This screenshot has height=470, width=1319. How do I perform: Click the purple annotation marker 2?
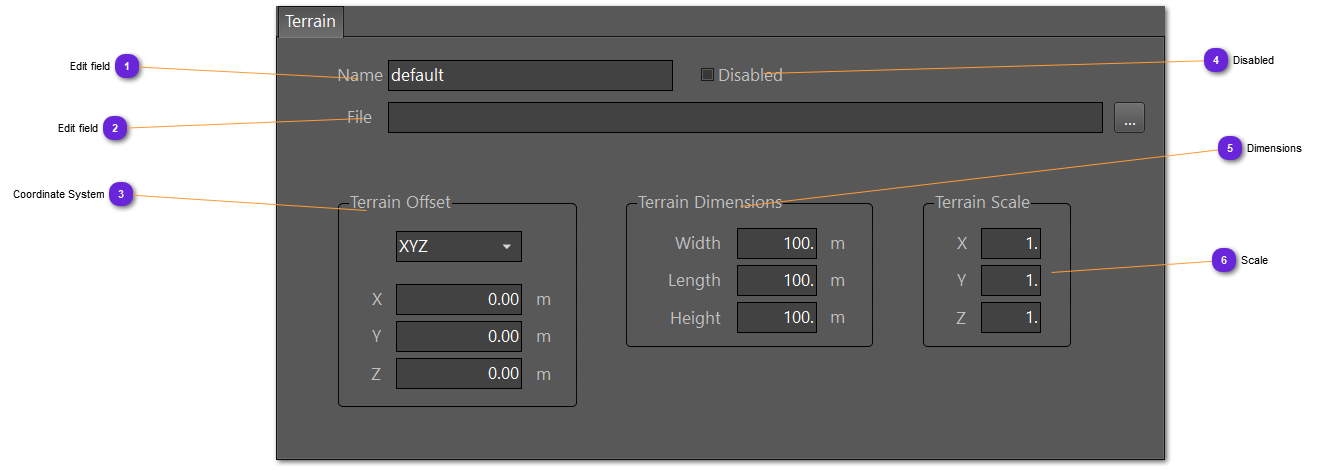point(115,128)
